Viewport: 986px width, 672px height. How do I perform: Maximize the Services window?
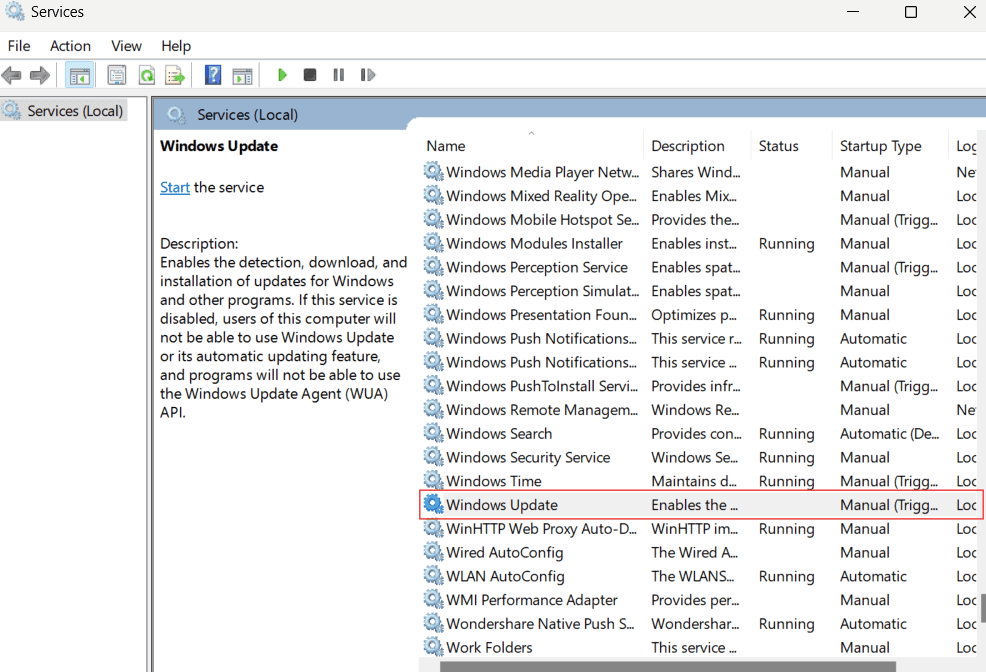911,12
